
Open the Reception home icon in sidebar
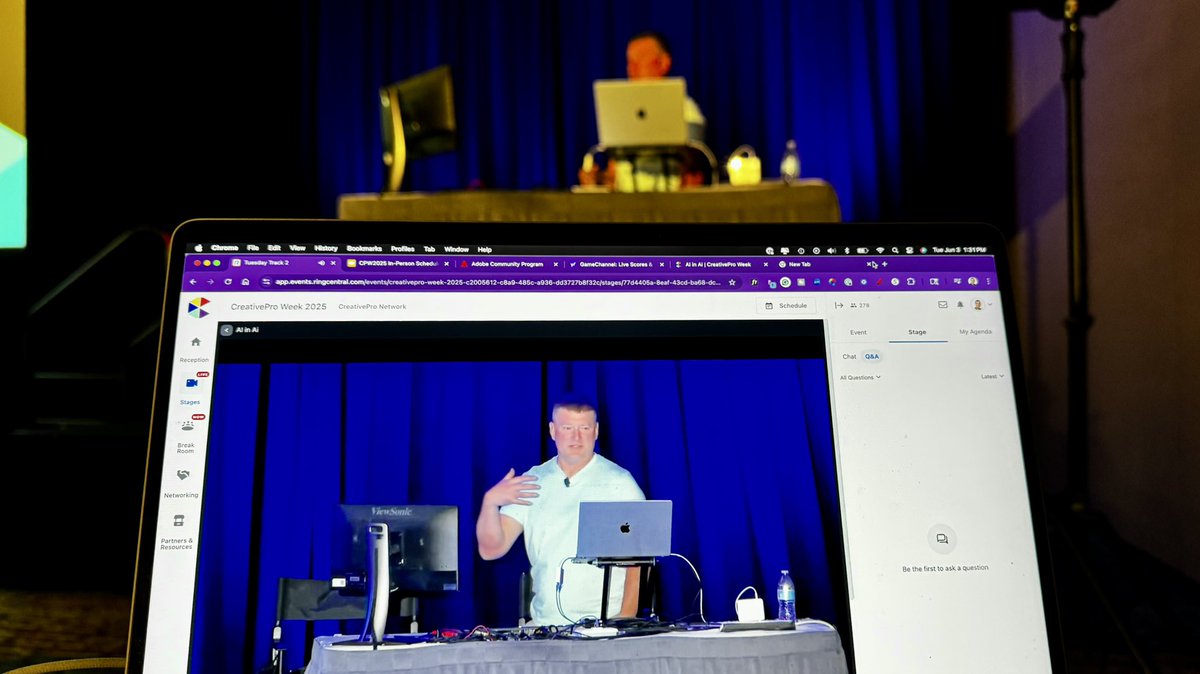(196, 342)
